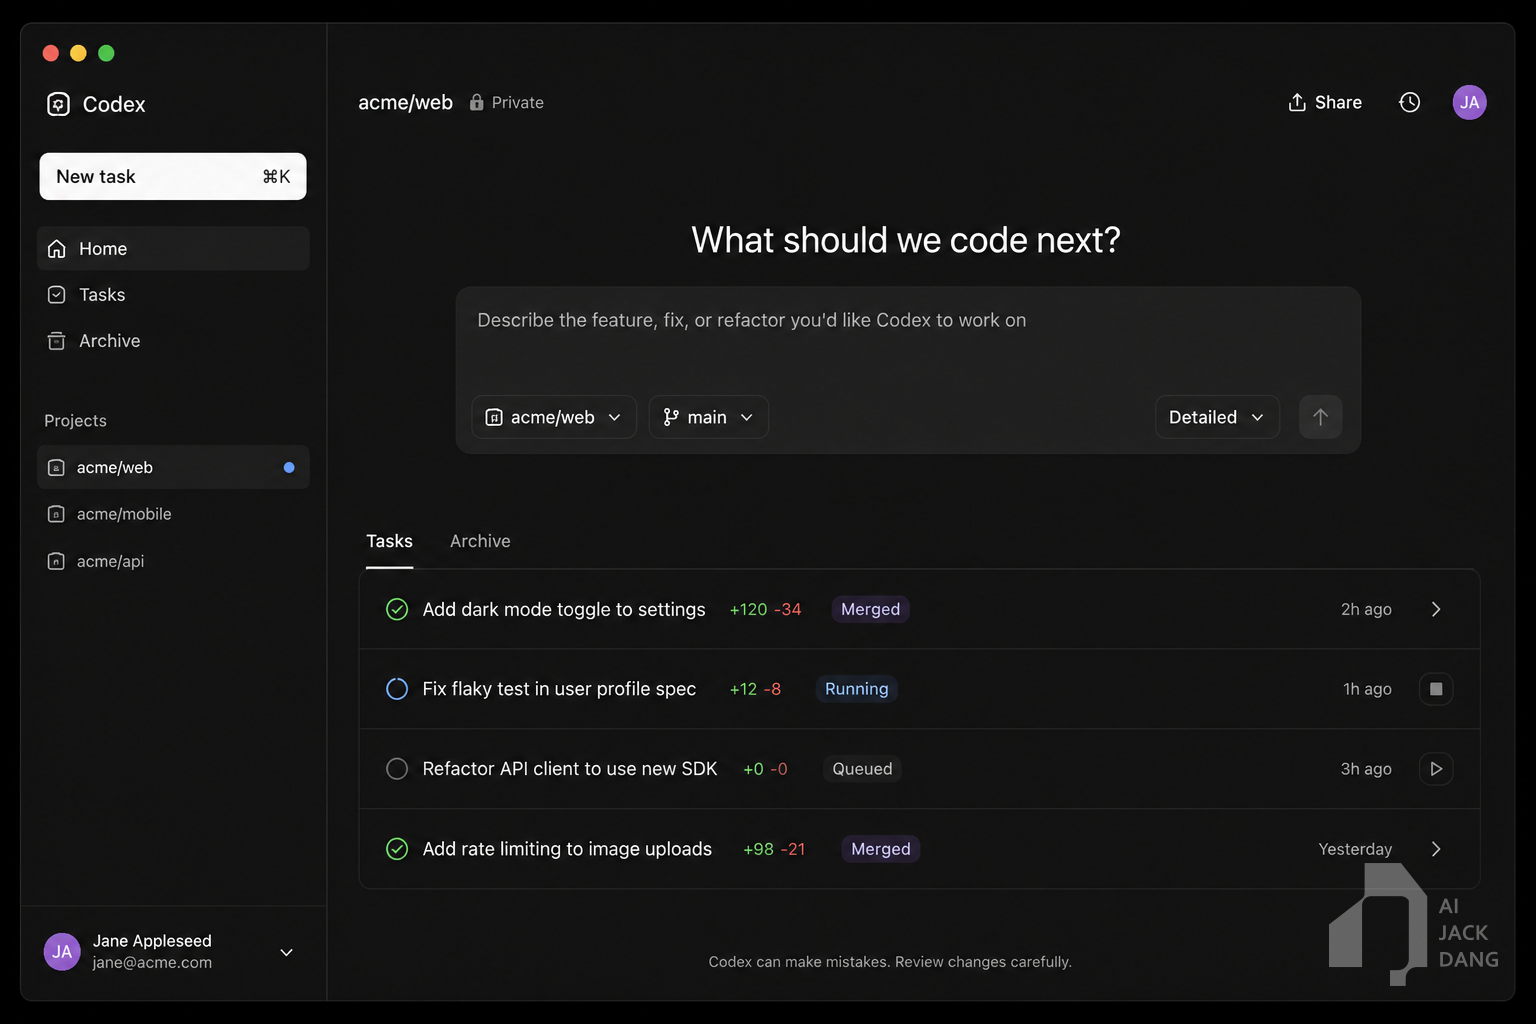Click Merged badge on rate limiting task
Screen dimensions: 1536x1024
point(881,849)
